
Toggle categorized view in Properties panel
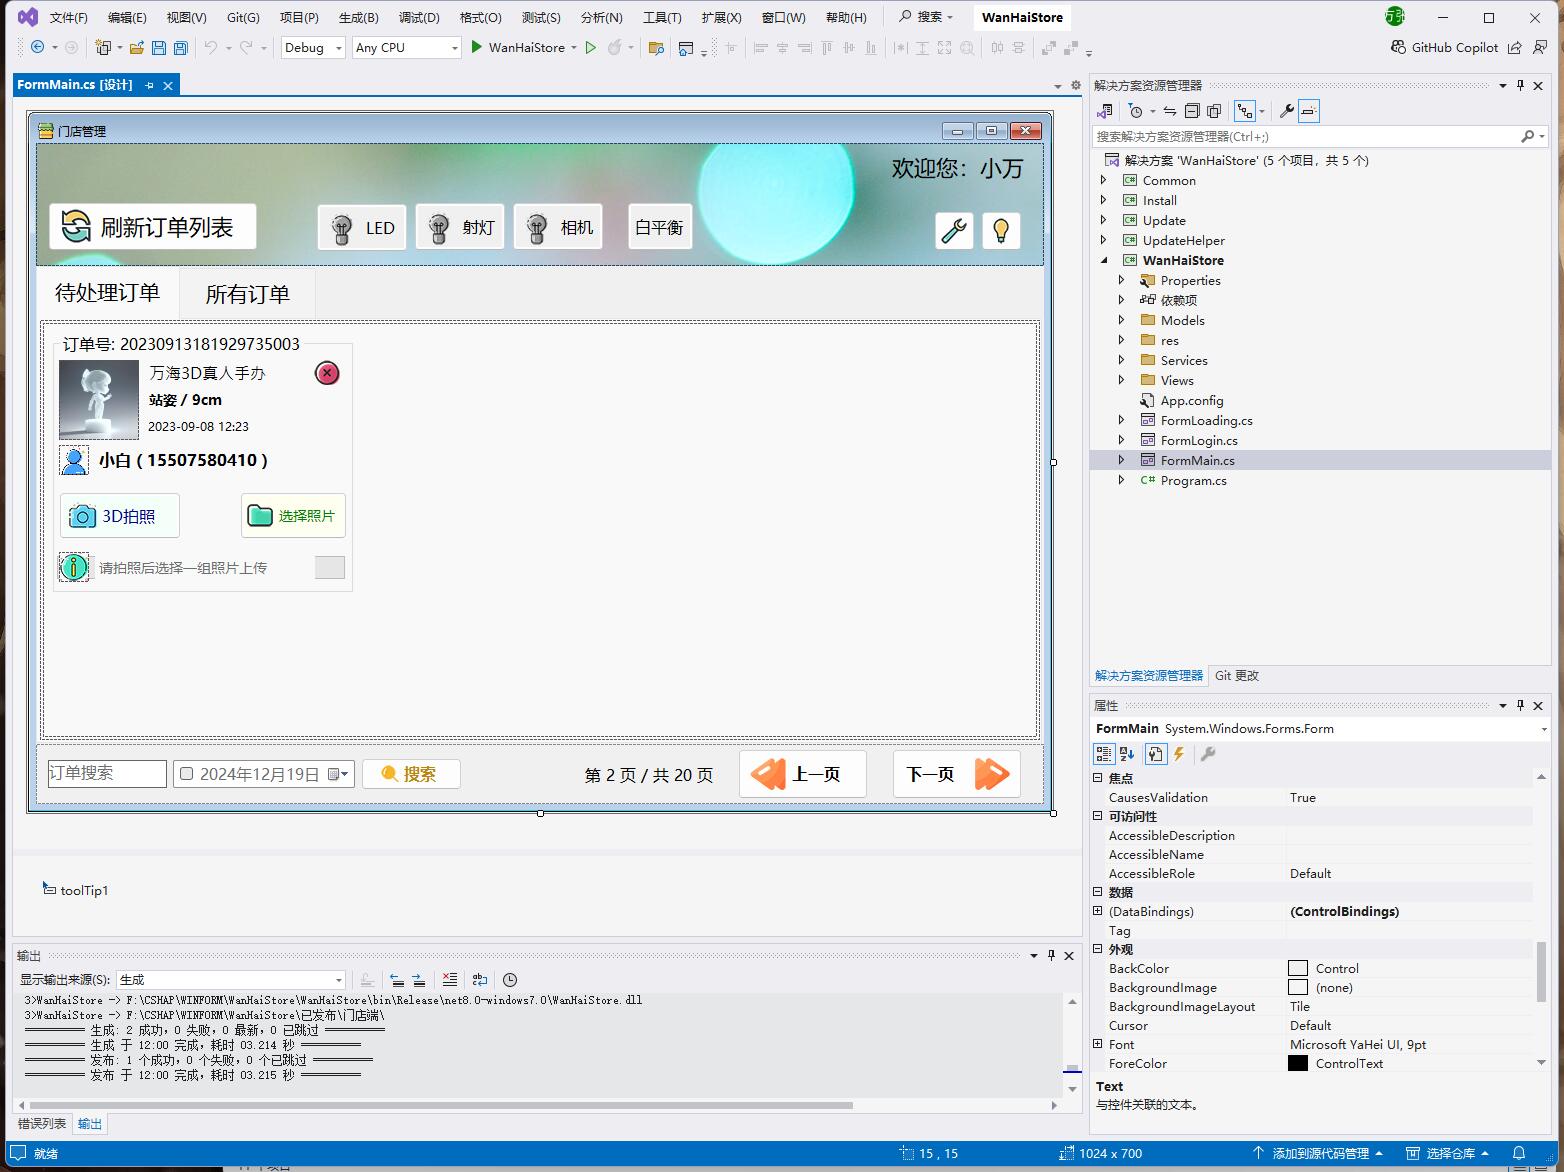(1104, 754)
